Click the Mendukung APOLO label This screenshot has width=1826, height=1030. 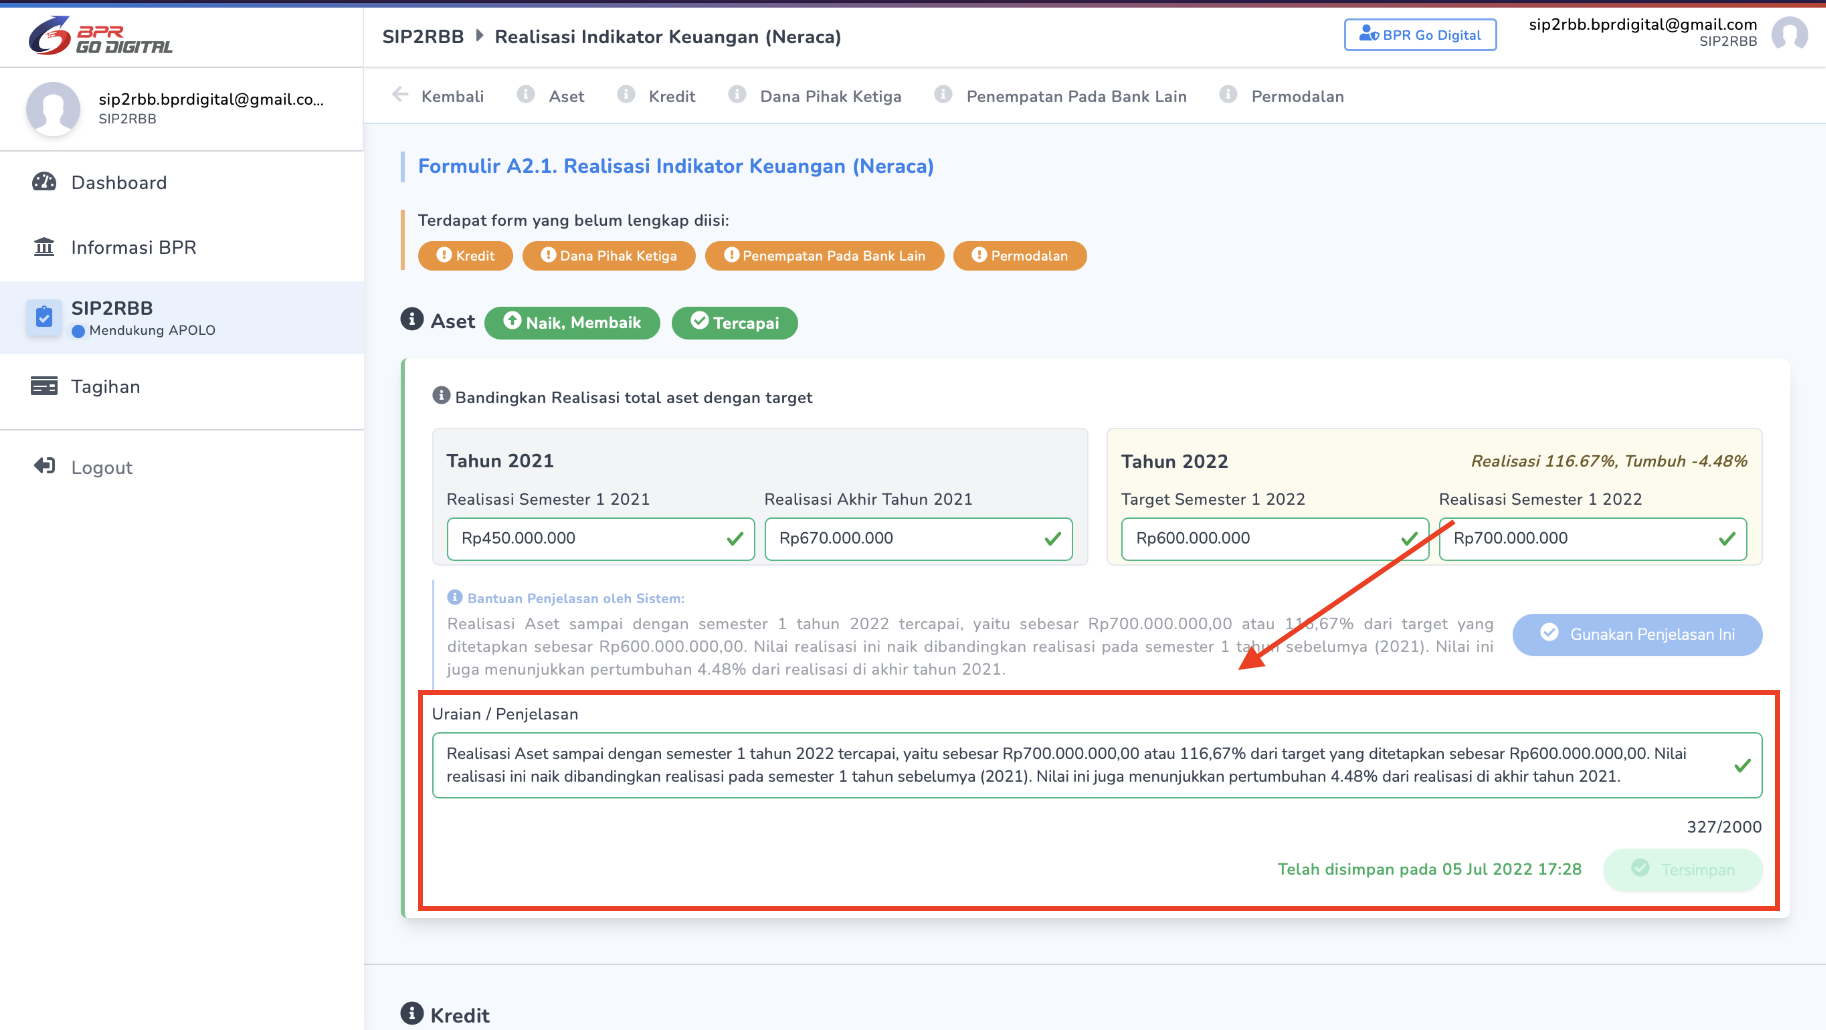pos(152,331)
